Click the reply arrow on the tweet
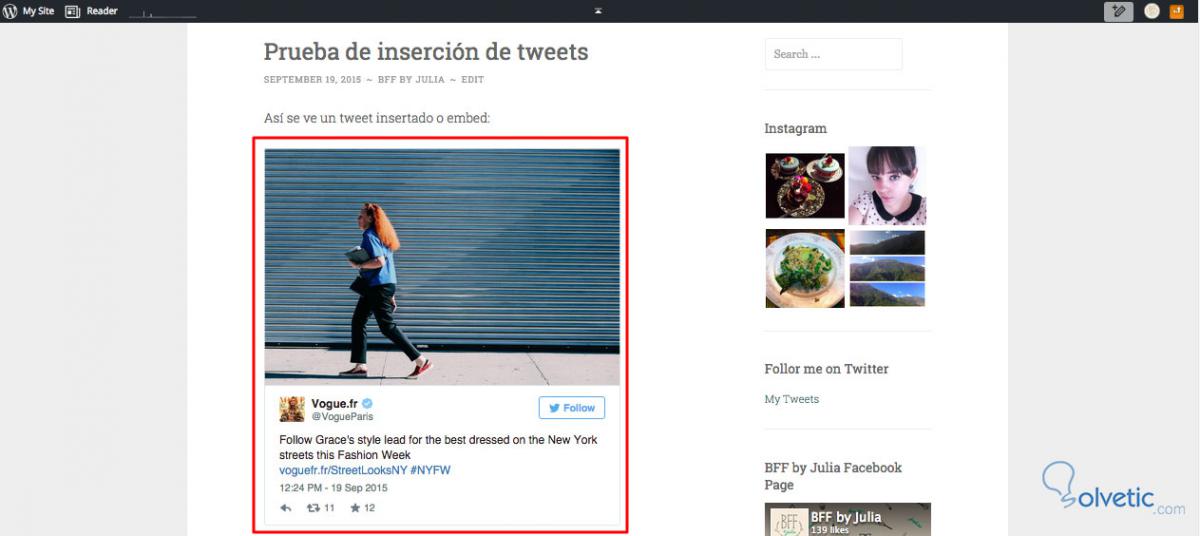 [286, 508]
